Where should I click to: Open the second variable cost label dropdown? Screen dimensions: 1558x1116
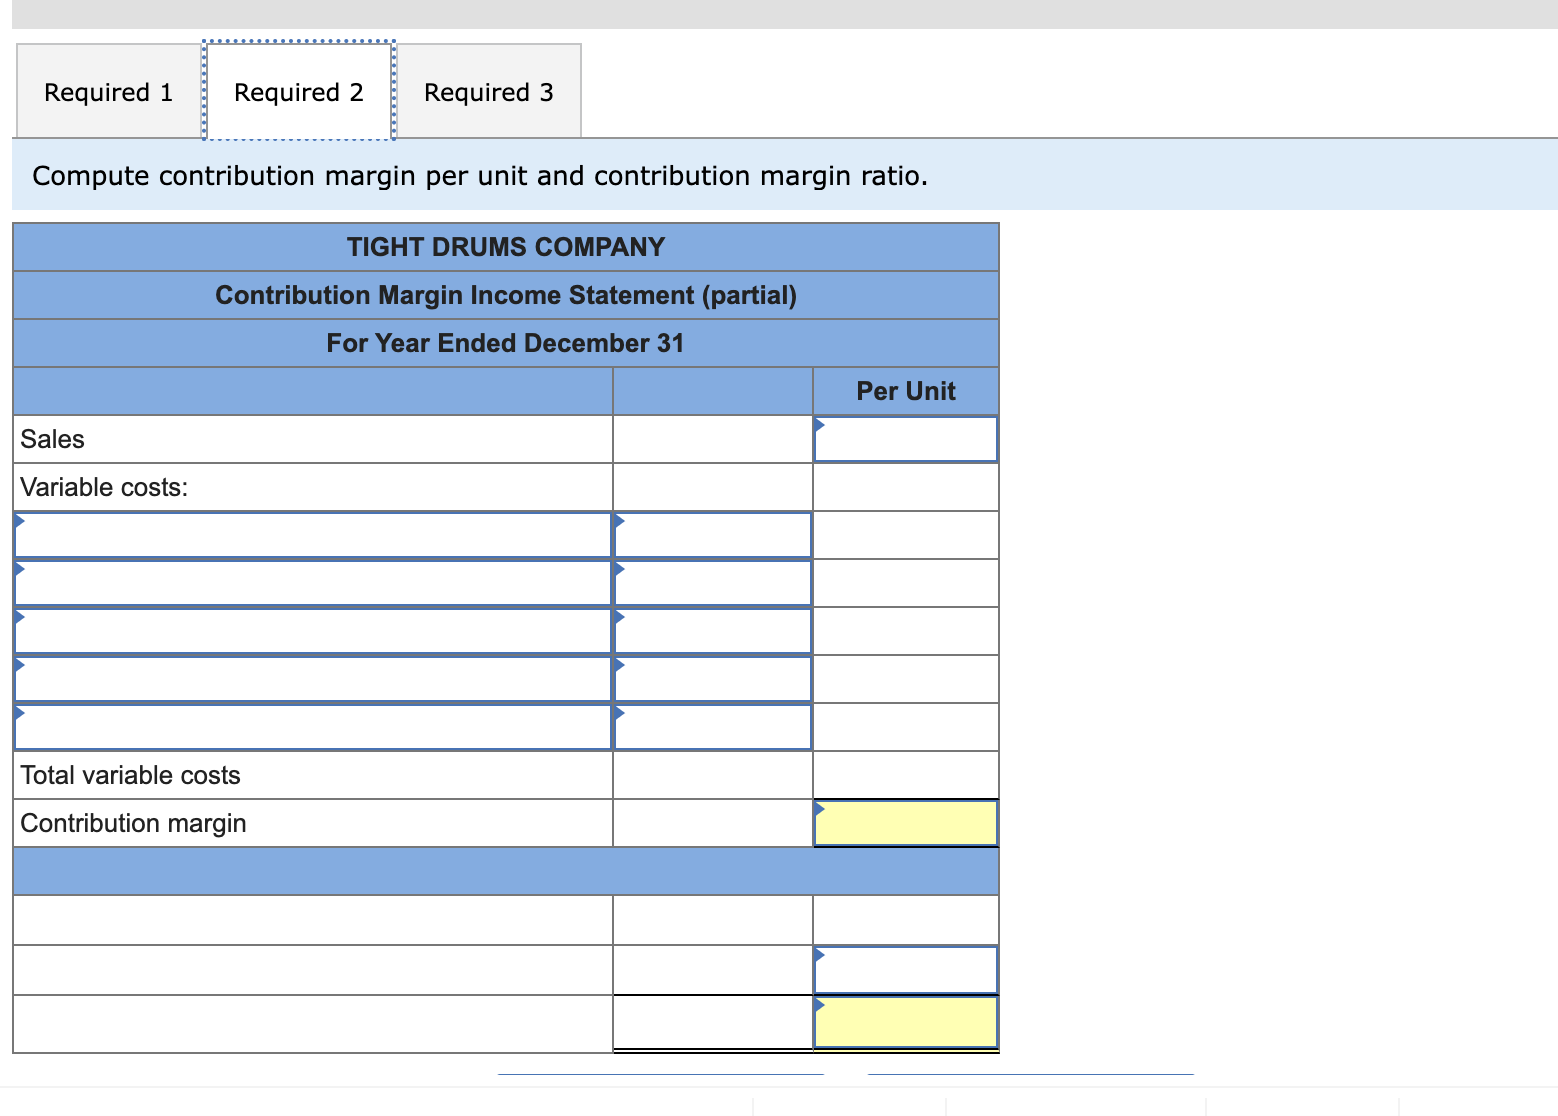312,583
